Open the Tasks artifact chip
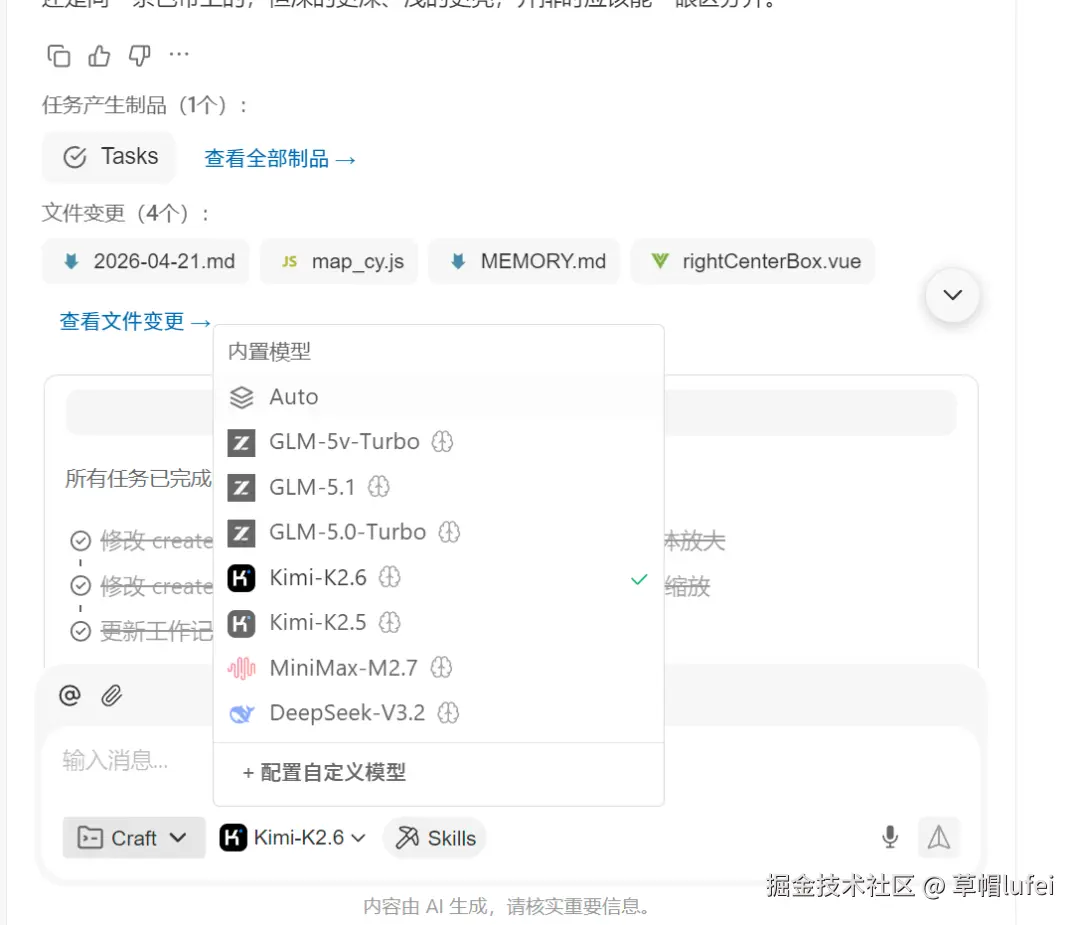This screenshot has width=1080, height=925. coord(109,157)
